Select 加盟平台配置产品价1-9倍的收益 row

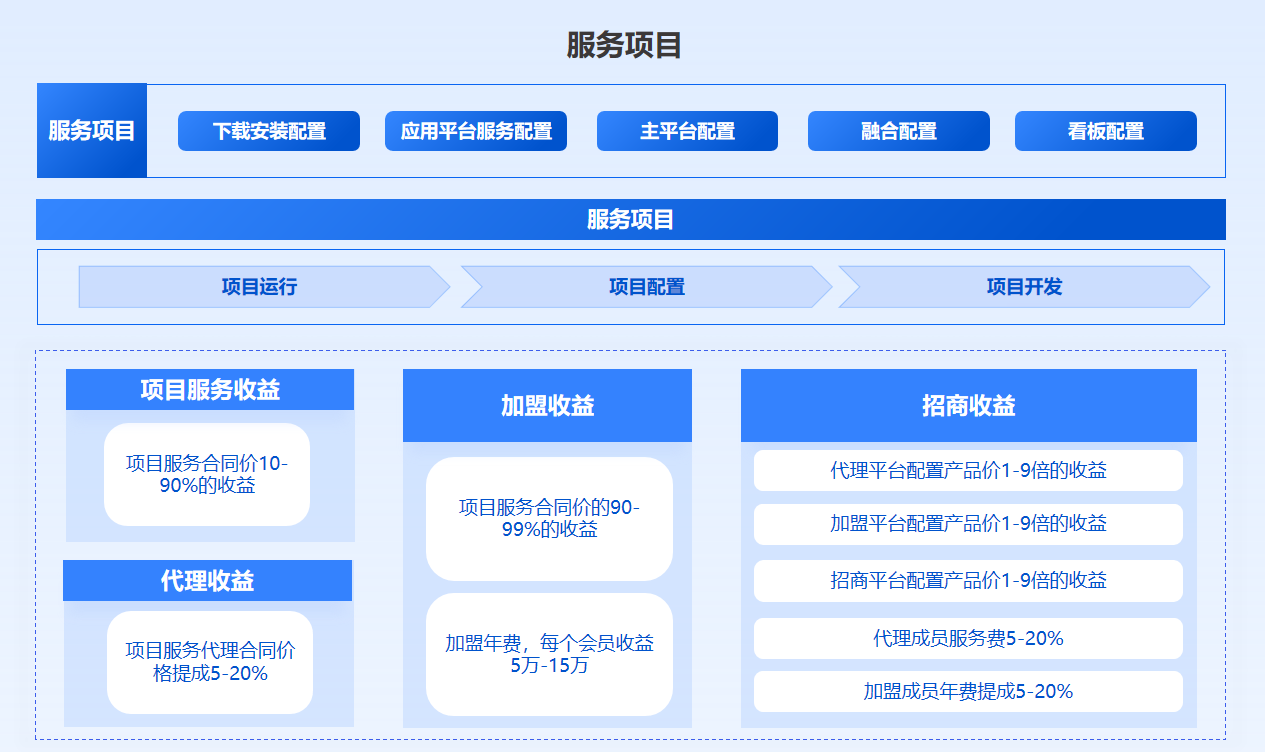[968, 524]
